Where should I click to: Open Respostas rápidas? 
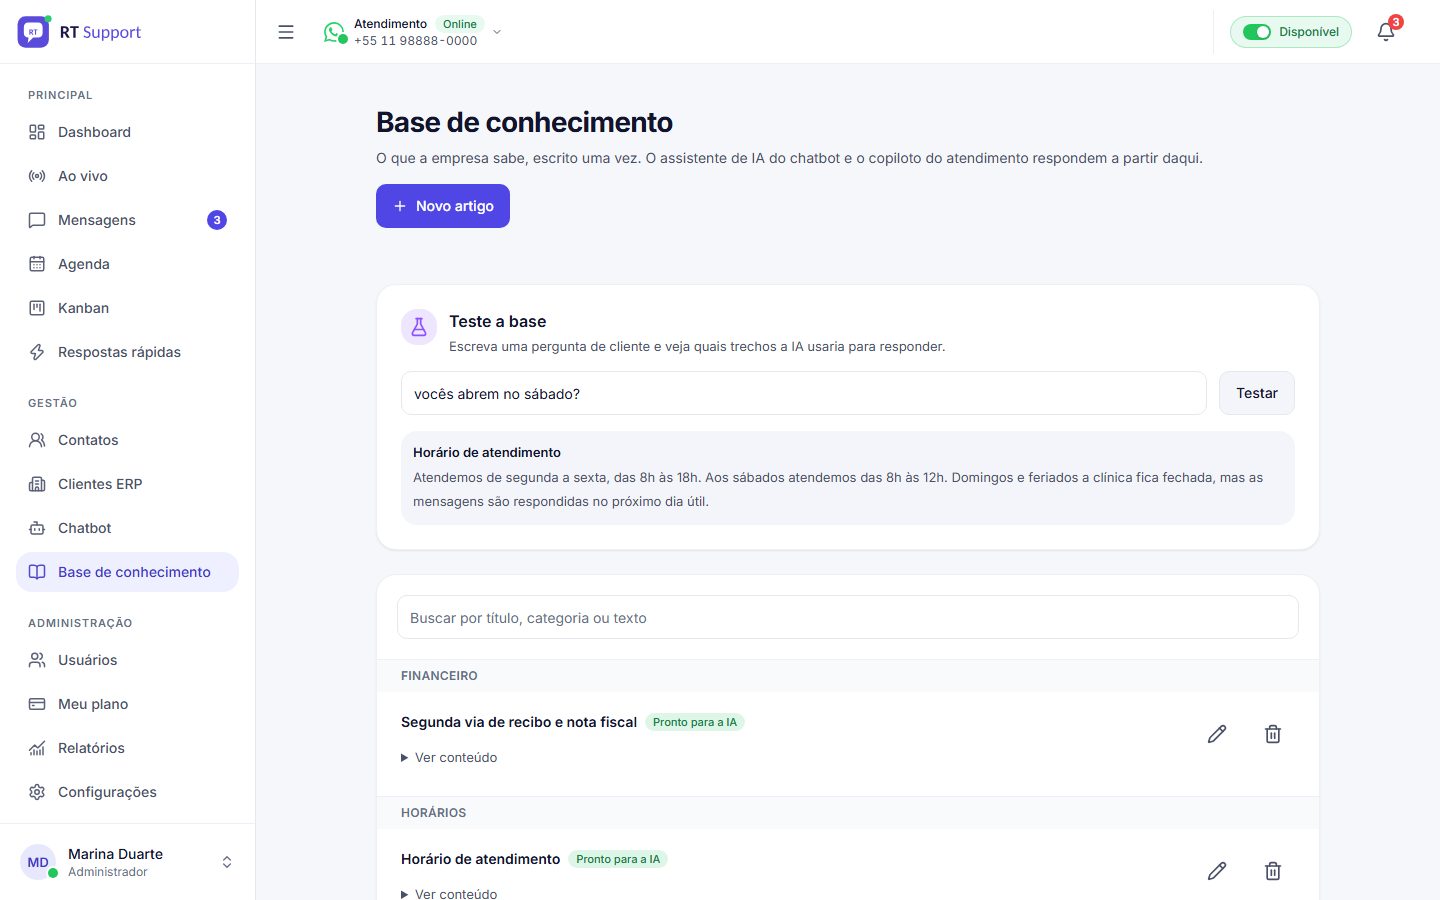[x=127, y=352]
